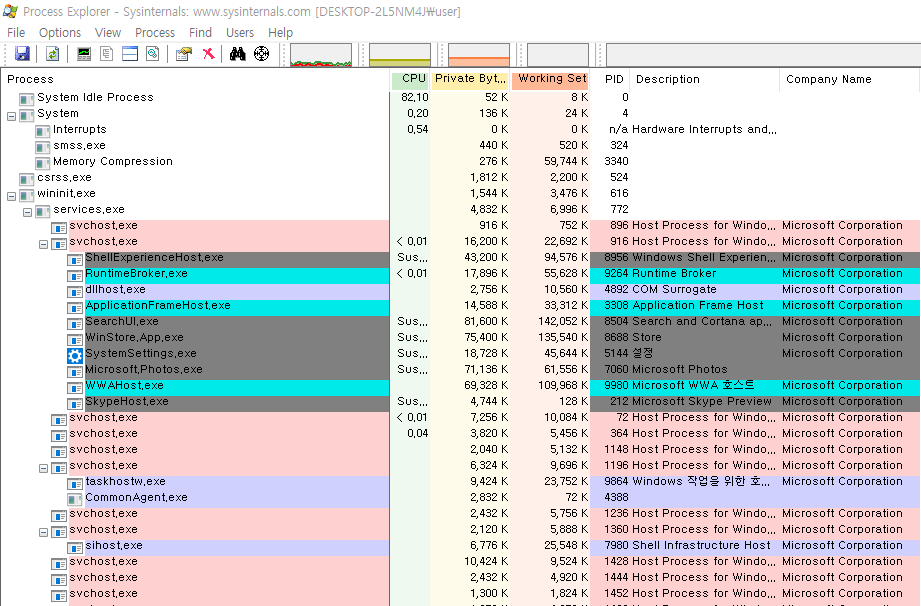
Task: Sort by the Description column header
Action: tap(704, 79)
